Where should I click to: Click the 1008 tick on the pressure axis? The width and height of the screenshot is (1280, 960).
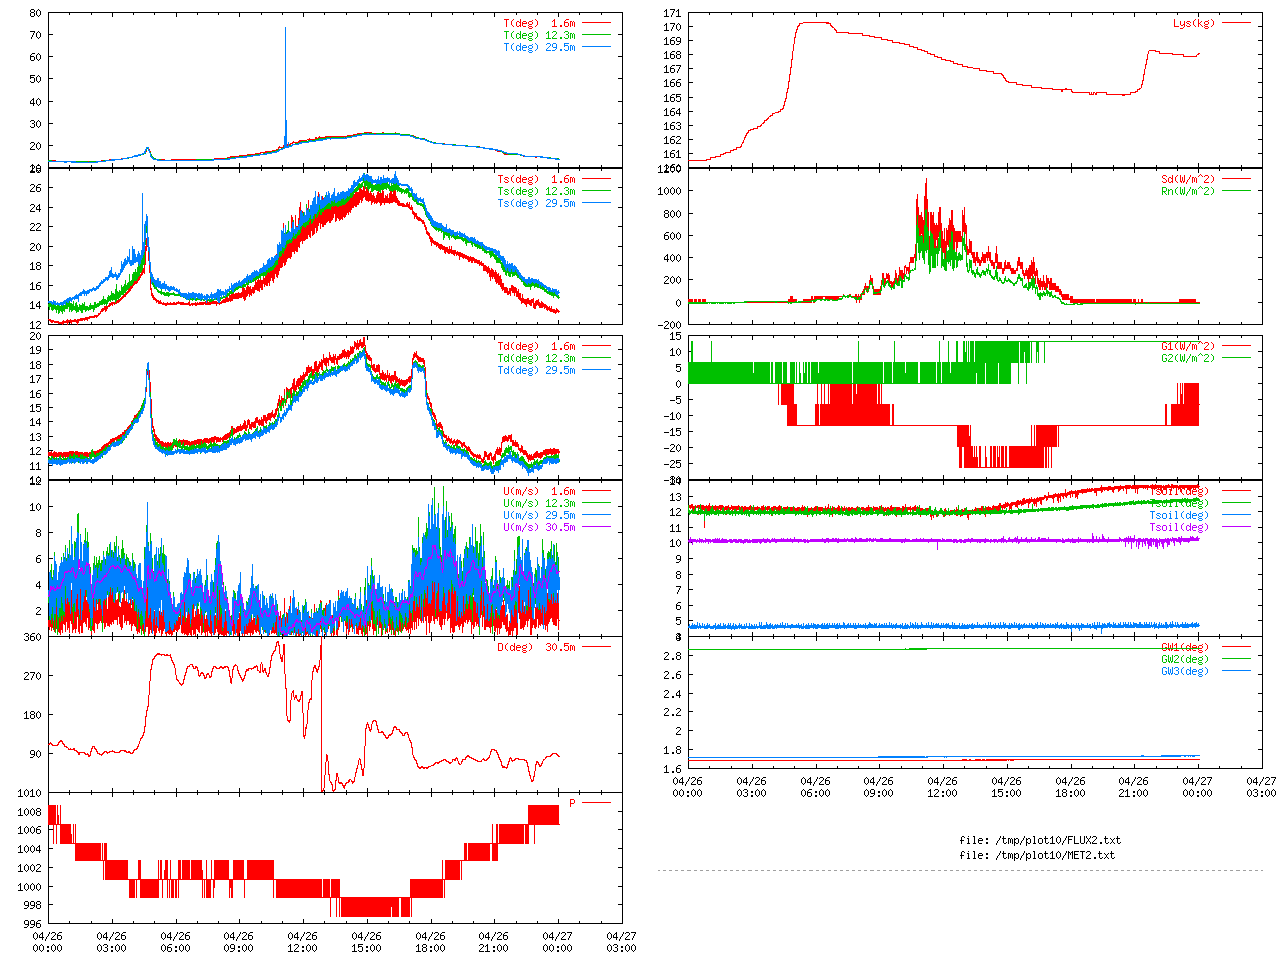[29, 812]
